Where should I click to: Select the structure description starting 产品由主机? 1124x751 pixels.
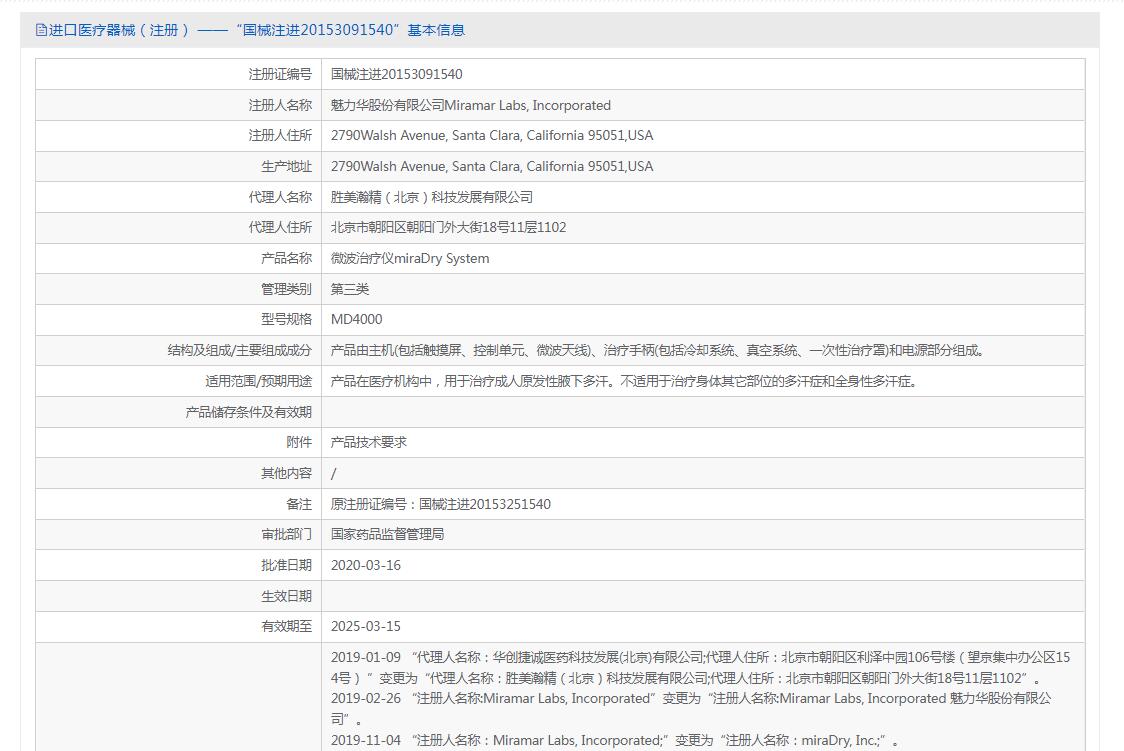659,350
